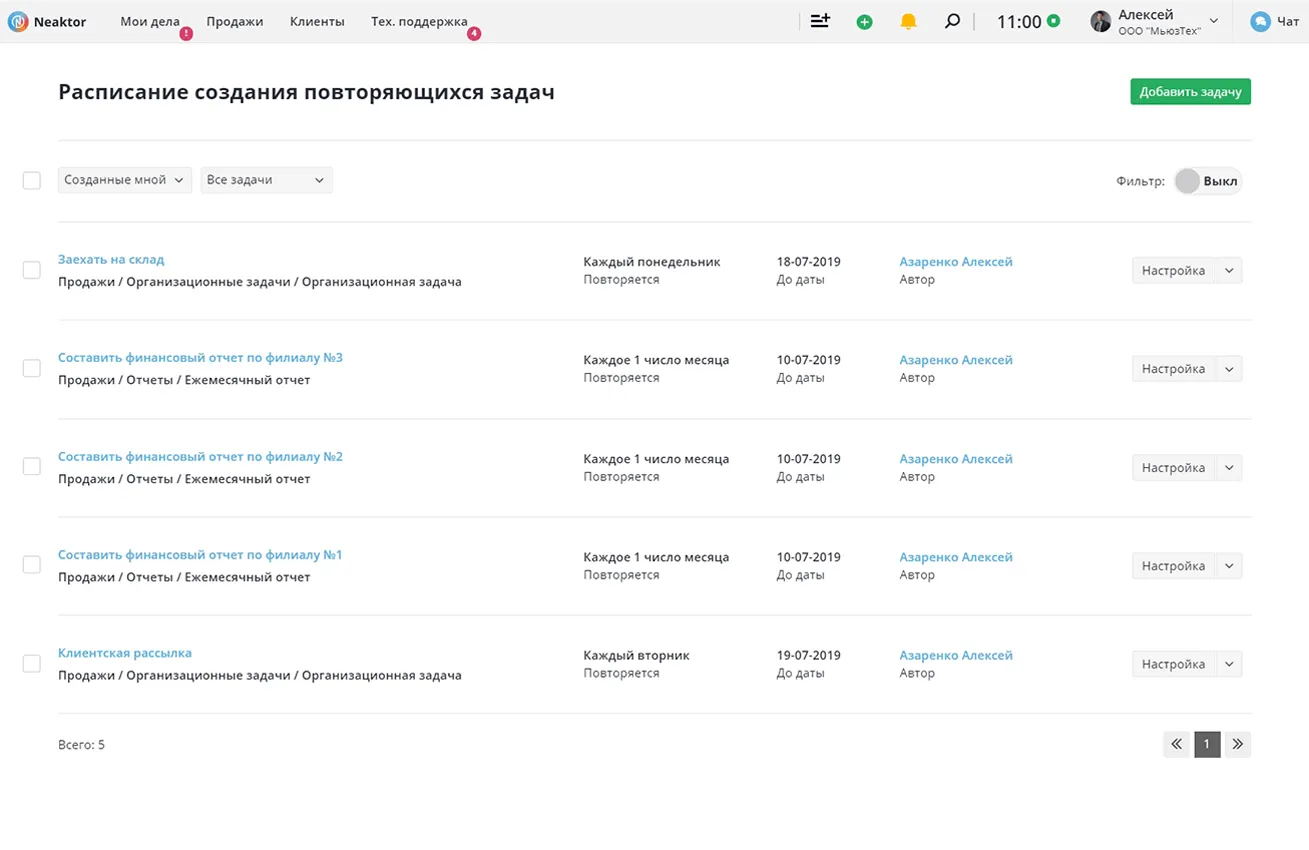Switch to Тех. поддержка section
This screenshot has height=850, width=1309.
coord(419,21)
